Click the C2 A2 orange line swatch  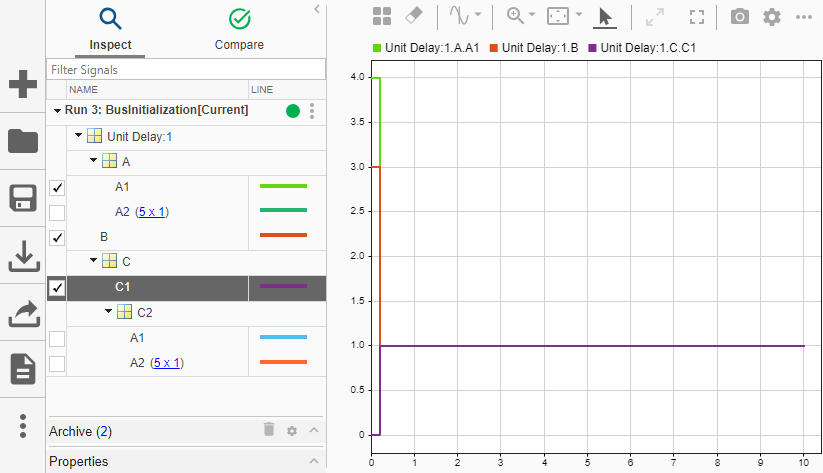point(283,362)
